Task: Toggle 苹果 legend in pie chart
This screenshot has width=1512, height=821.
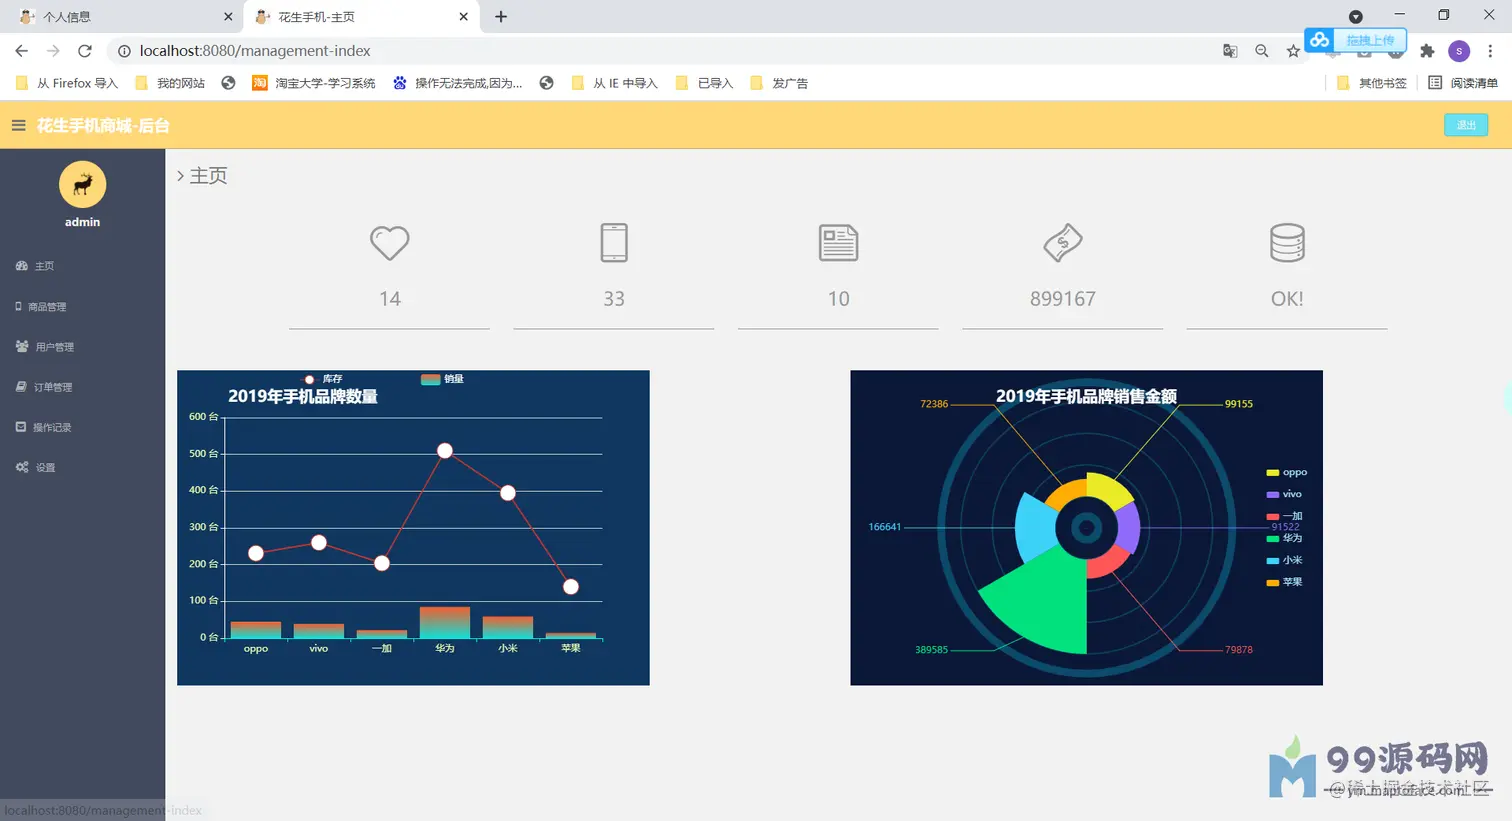Action: (1284, 582)
